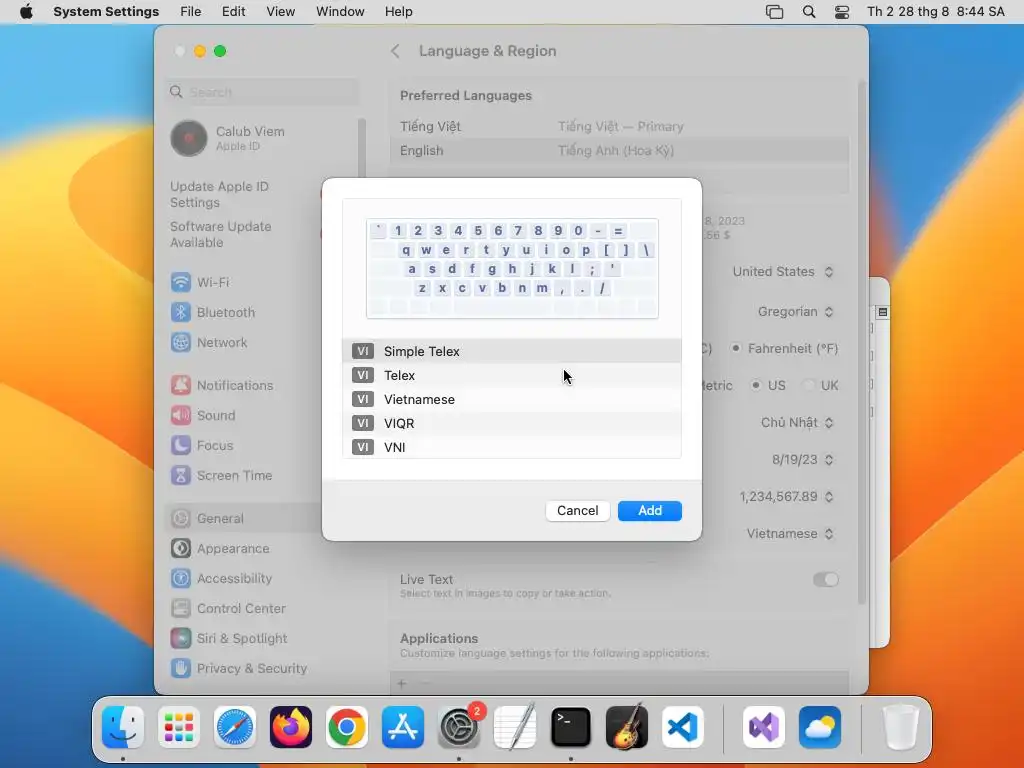
Task: Open the Window menu
Action: [x=340, y=12]
